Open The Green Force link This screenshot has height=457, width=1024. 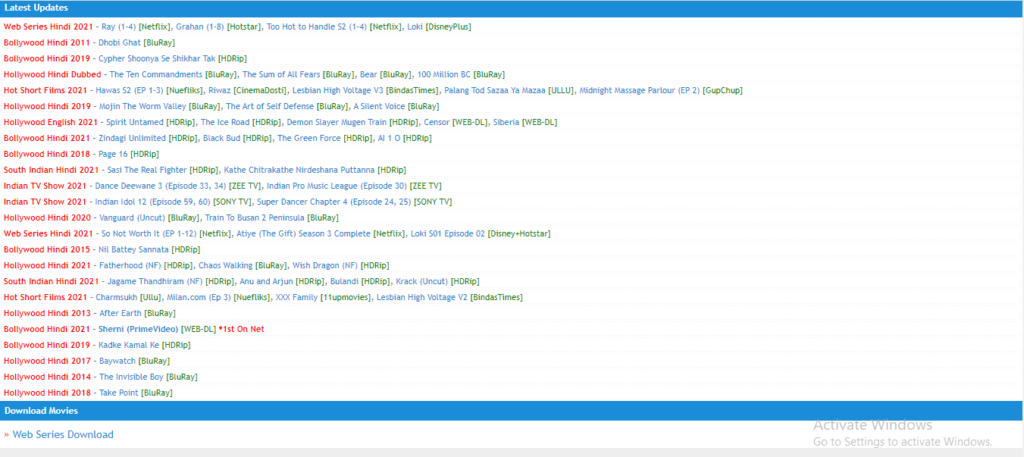310,138
